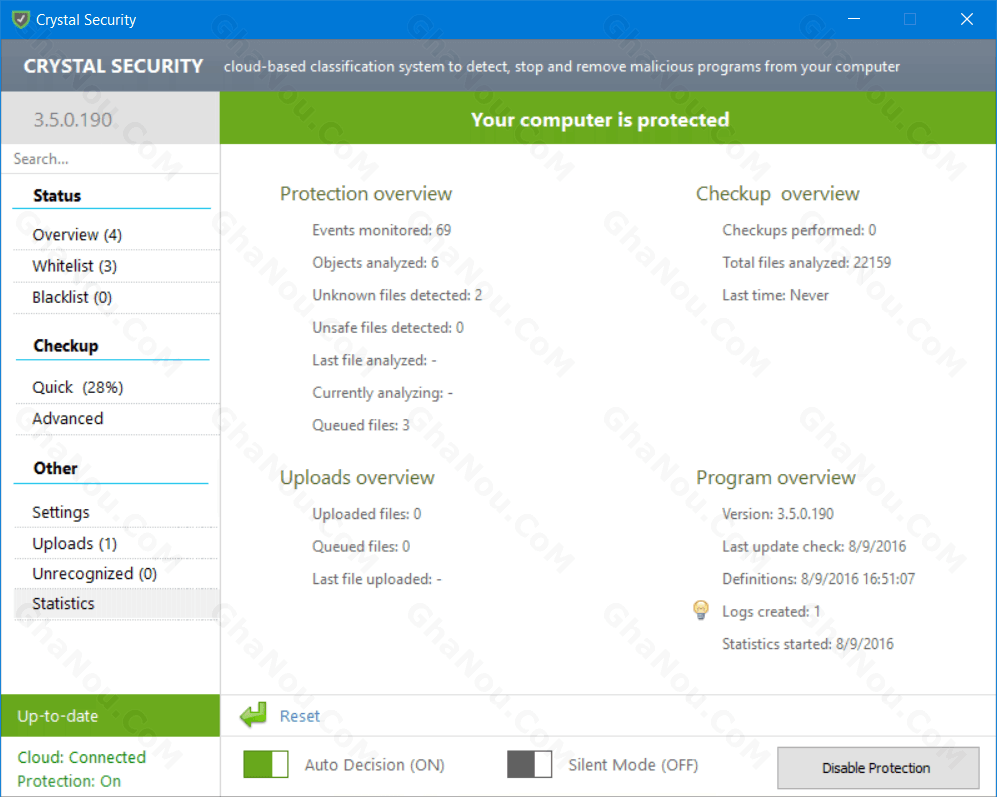Click the 3.5.0.190 version label in sidebar
The image size is (997, 797).
pos(72,120)
